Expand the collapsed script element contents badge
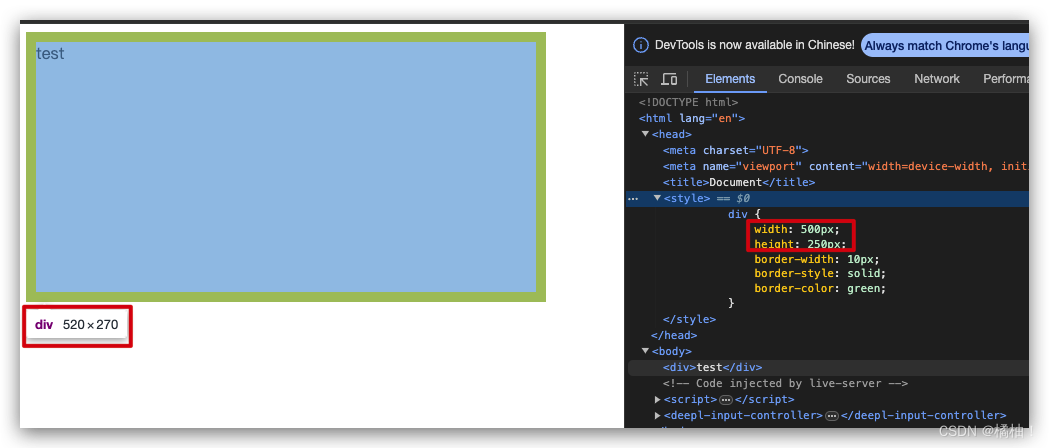 [726, 399]
